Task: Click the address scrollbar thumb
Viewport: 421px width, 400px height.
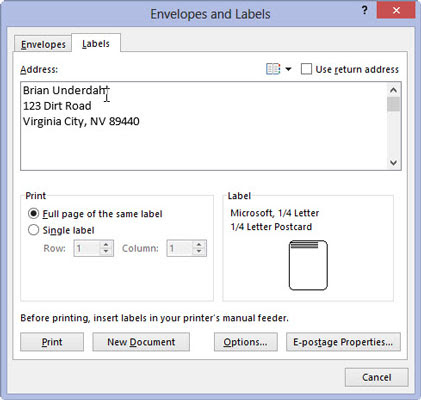Action: coord(393,104)
